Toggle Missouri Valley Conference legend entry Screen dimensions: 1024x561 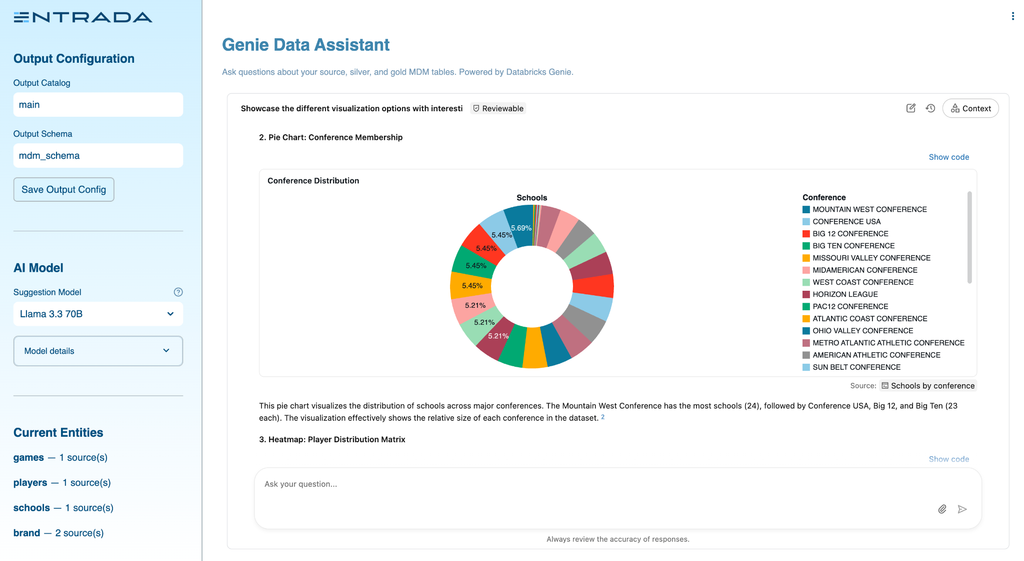point(867,258)
